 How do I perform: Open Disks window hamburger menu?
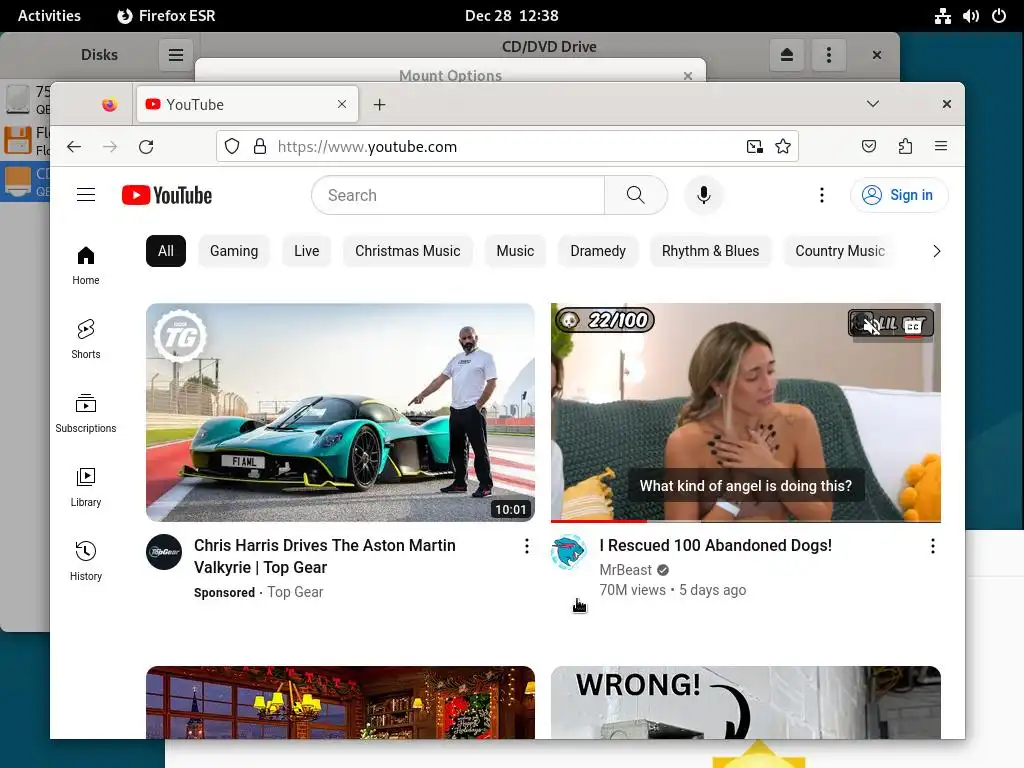[x=176, y=55]
